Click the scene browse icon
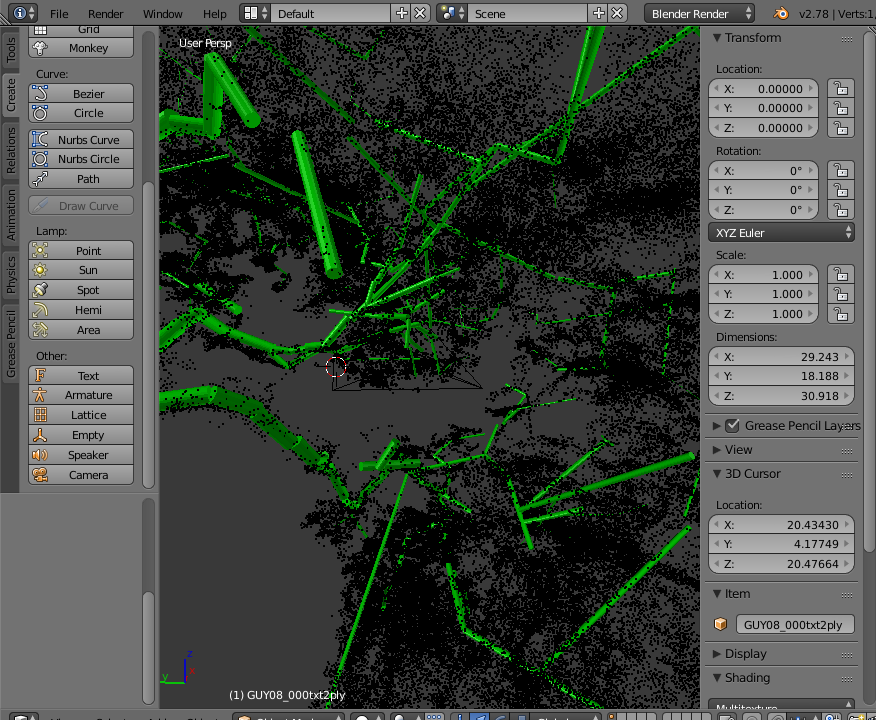Screen dimensions: 876x720 [x=451, y=14]
